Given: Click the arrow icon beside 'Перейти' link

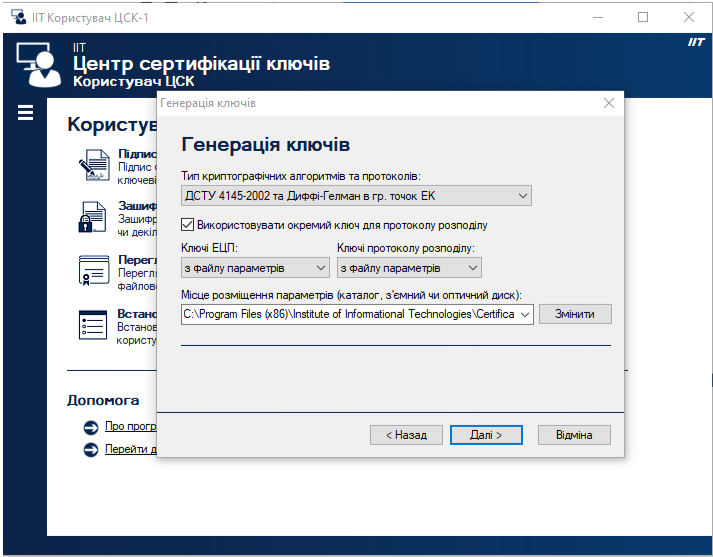Looking at the screenshot, I should click(x=91, y=450).
